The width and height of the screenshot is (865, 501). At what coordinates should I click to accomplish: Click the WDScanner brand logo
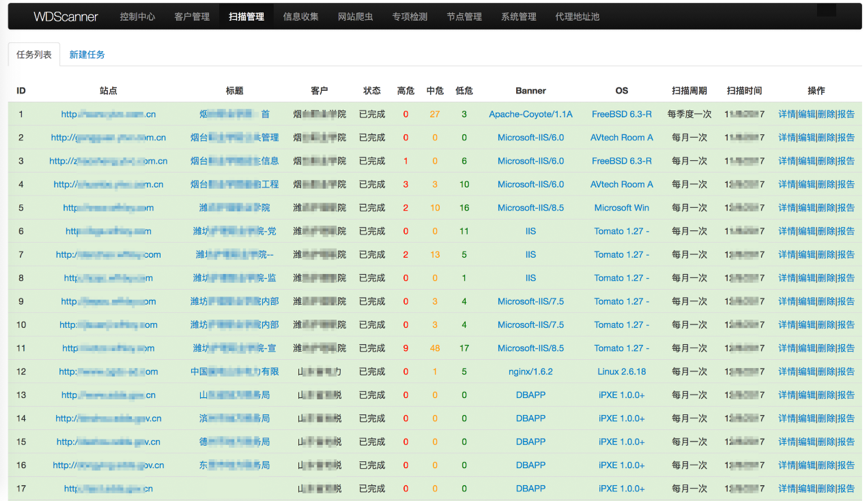(x=65, y=17)
